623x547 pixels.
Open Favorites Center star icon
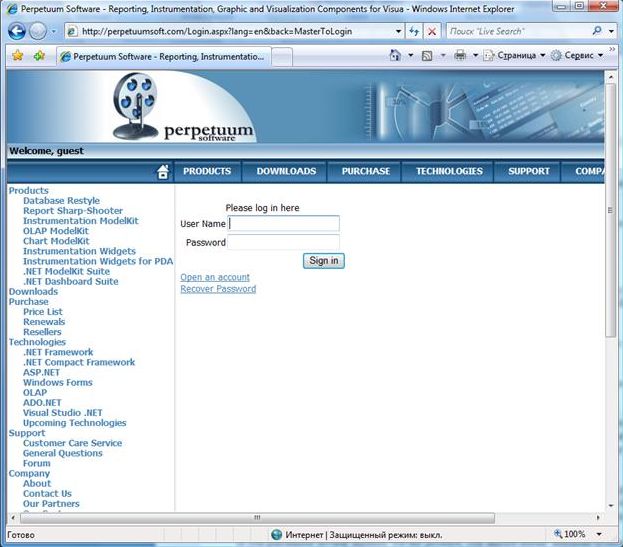tap(17, 56)
